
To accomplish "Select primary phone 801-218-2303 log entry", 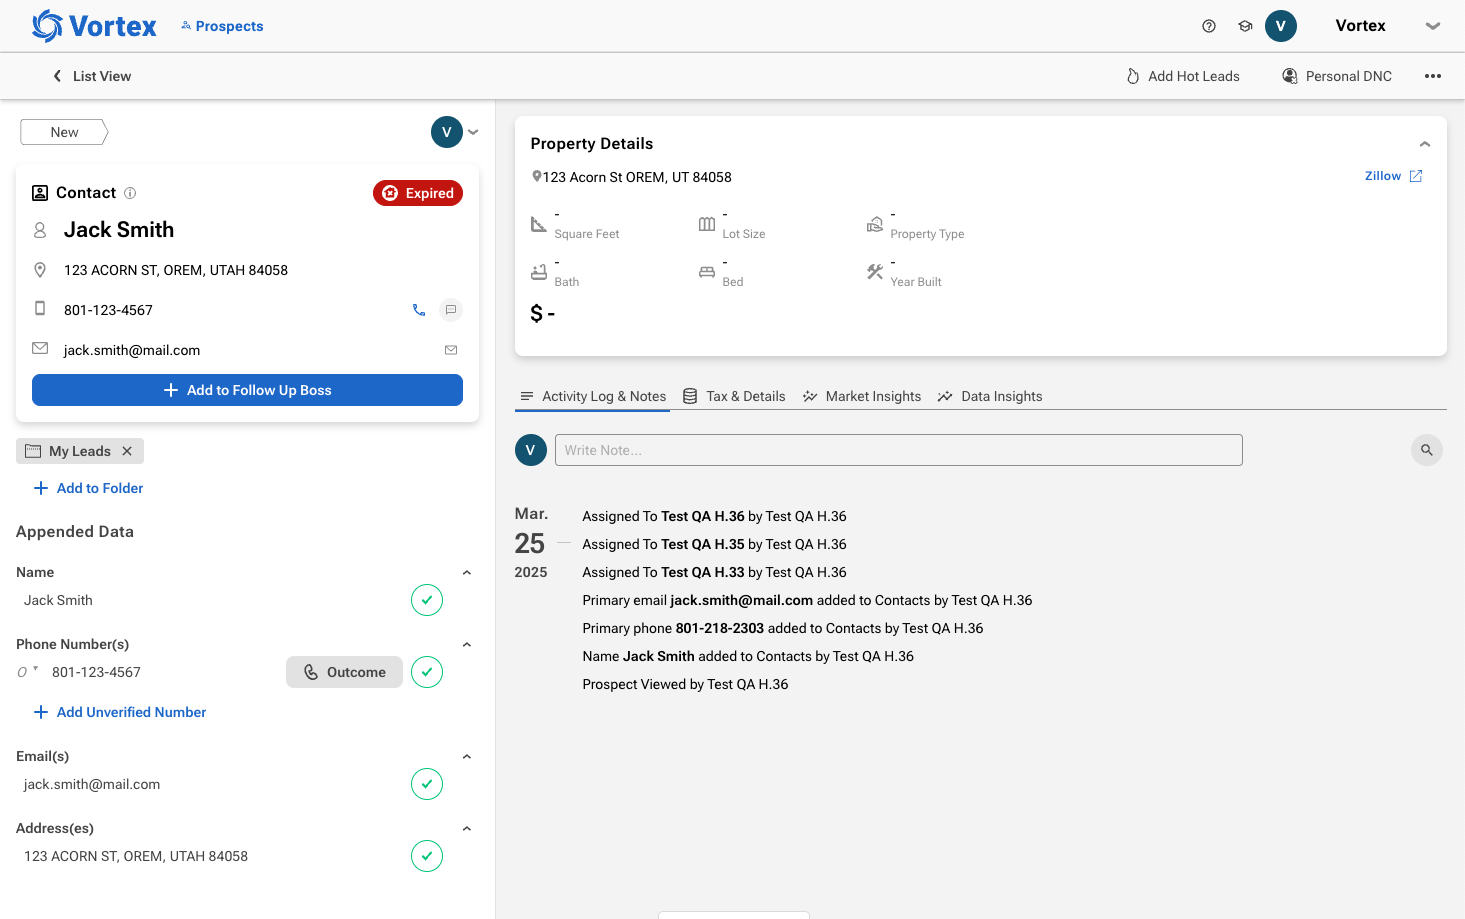I will pyautogui.click(x=783, y=628).
